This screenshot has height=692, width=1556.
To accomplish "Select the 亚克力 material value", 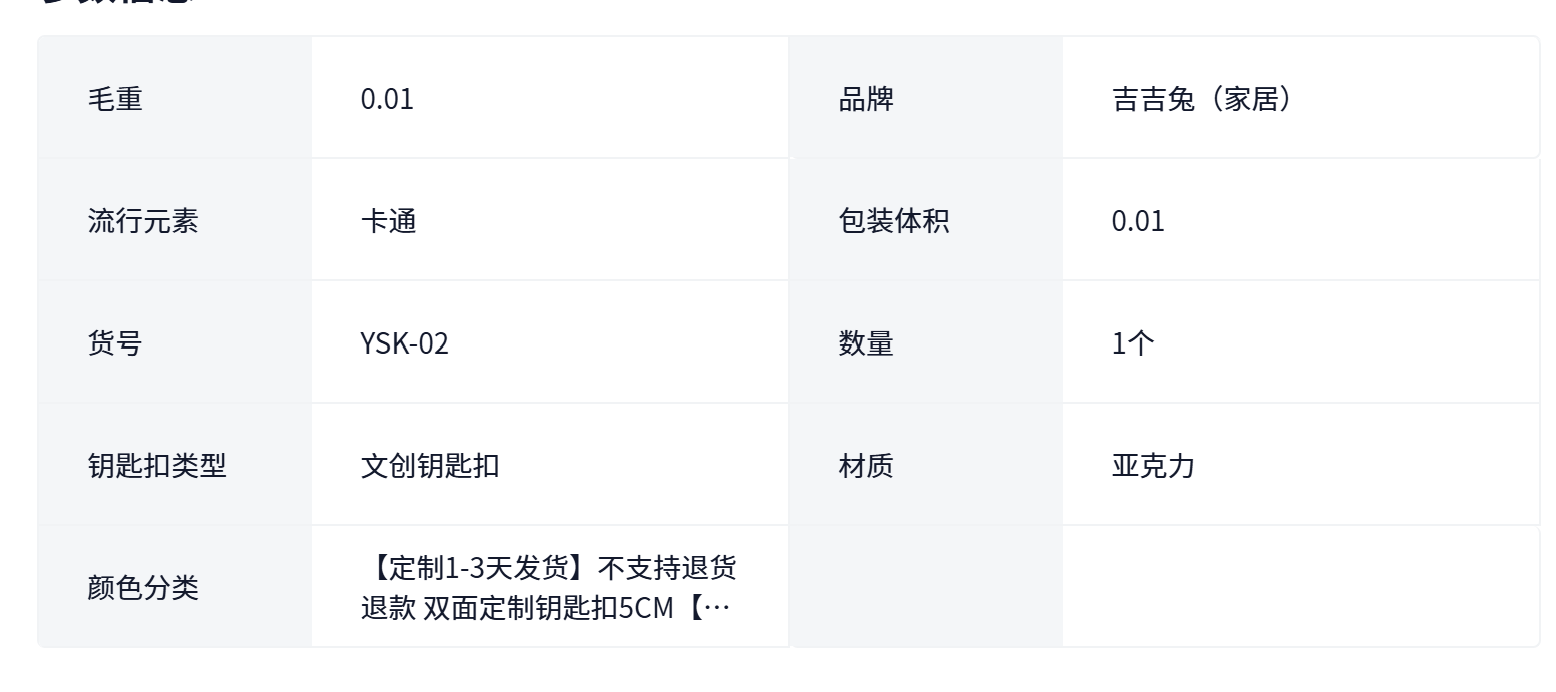I will (1153, 465).
